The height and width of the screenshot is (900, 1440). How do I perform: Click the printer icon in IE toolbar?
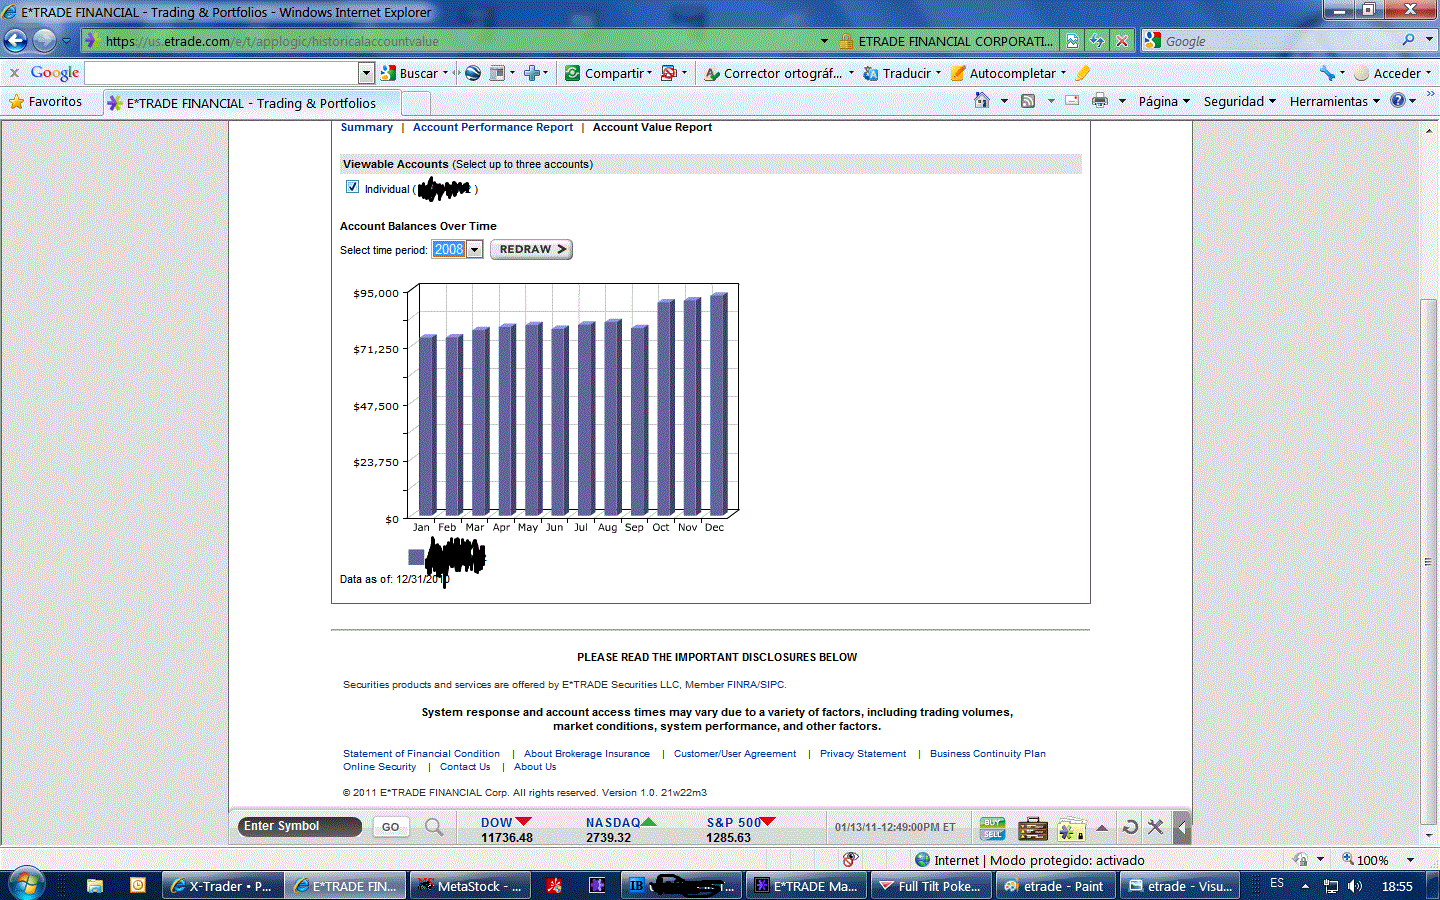click(x=1100, y=101)
